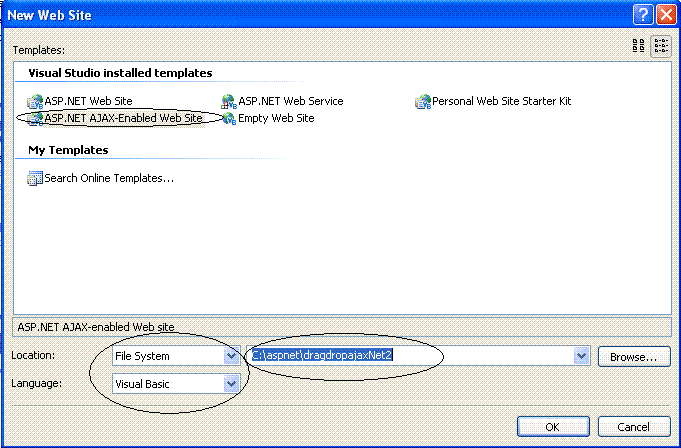Screen dimensions: 681x448
Task: Expand the Language dropdown arrow
Action: pyautogui.click(x=231, y=384)
